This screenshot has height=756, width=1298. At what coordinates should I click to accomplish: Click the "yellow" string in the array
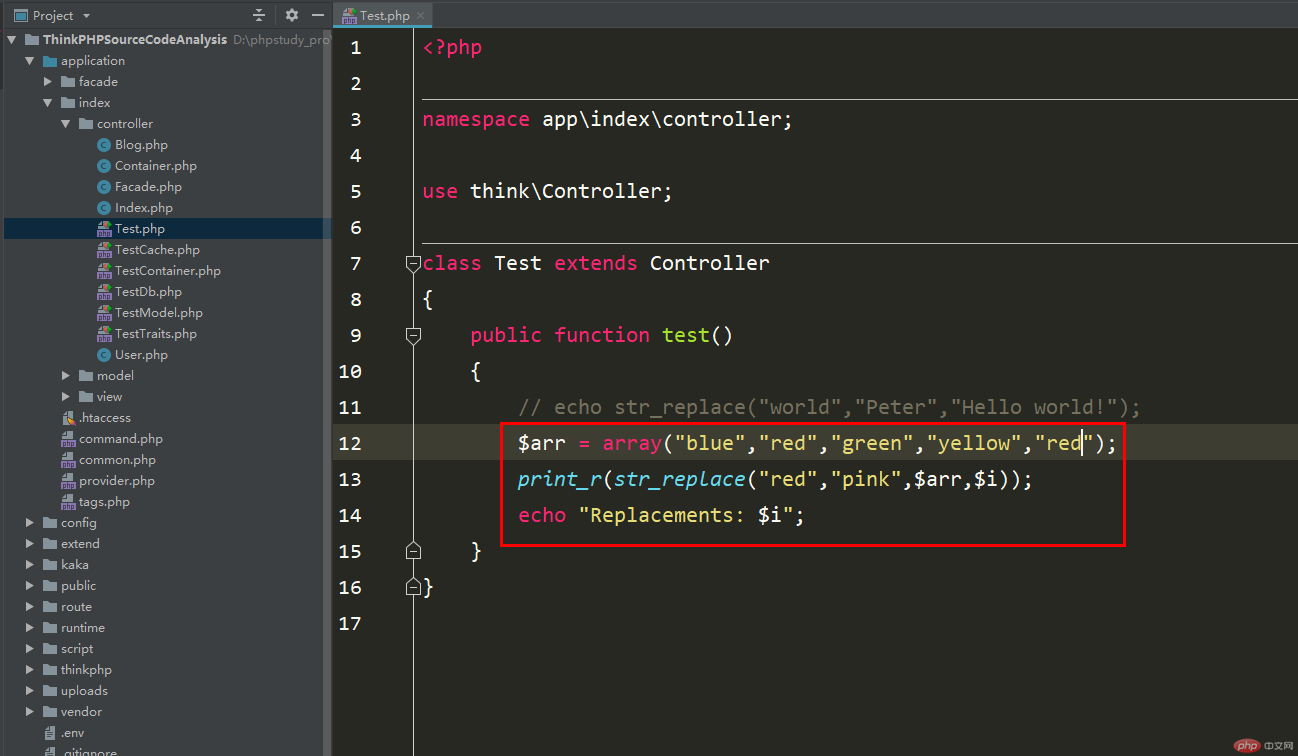[x=974, y=444]
